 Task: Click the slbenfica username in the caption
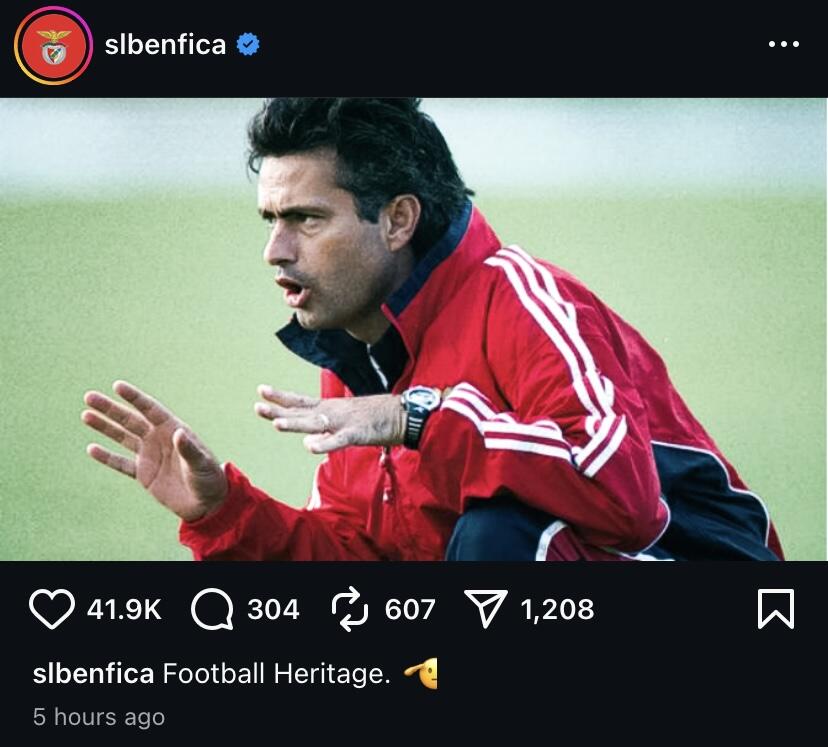[93, 674]
